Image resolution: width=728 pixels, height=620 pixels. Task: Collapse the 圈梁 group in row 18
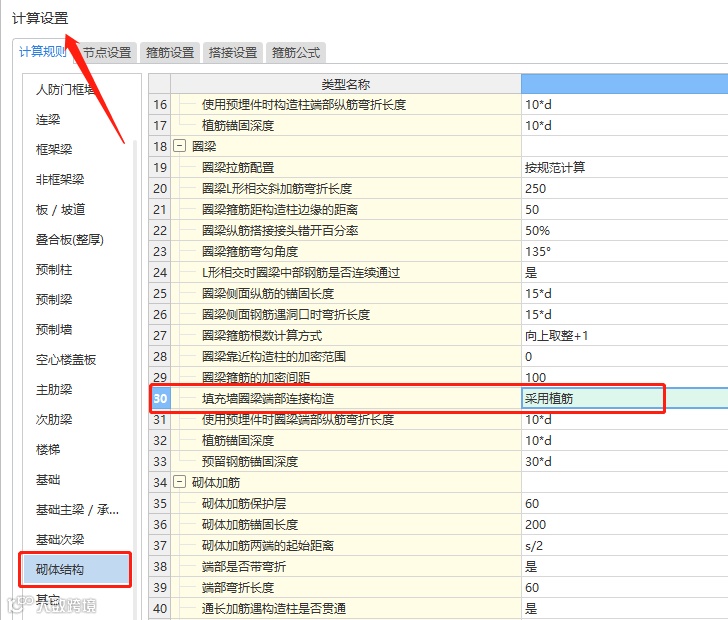179,146
